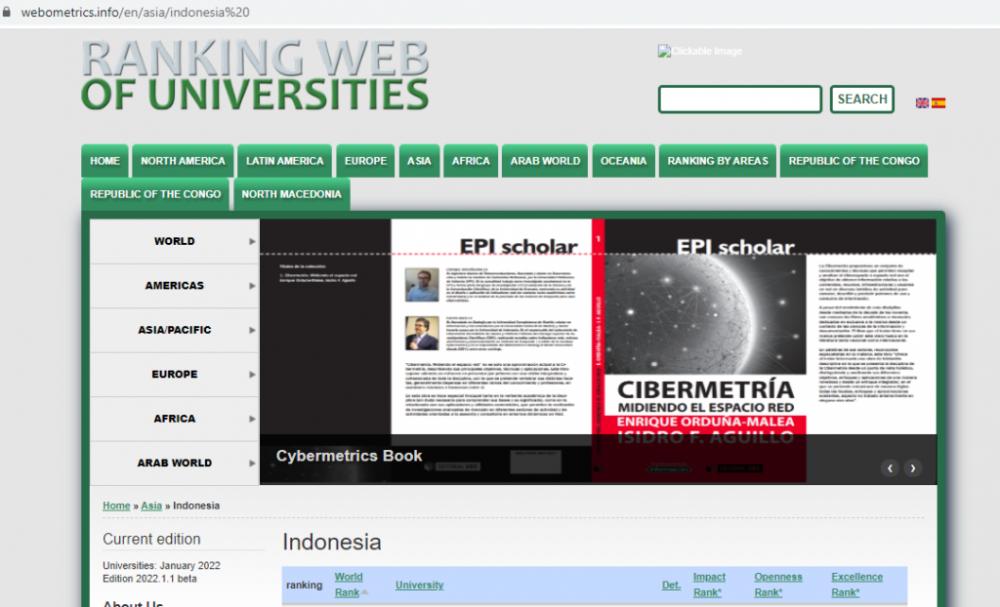
Task: Select EUROPE in the left sidebar menu
Action: tap(174, 374)
